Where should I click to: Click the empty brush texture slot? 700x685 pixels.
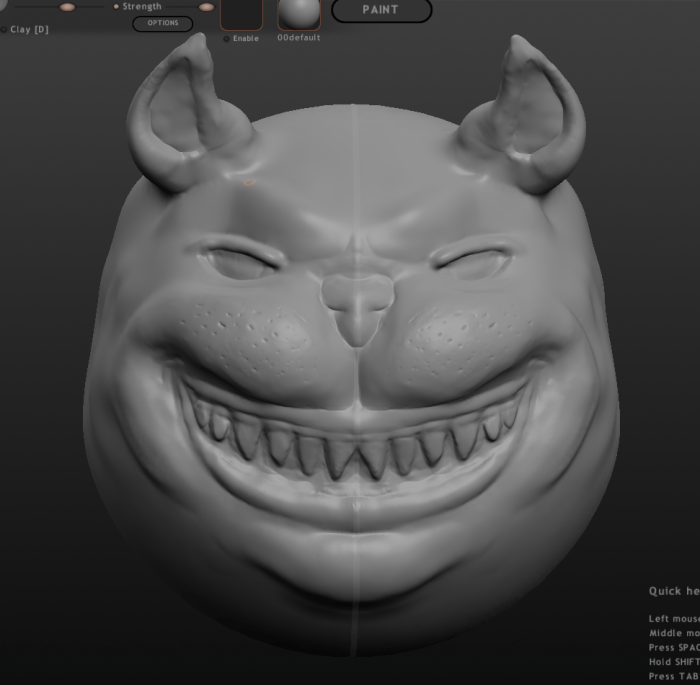241,14
